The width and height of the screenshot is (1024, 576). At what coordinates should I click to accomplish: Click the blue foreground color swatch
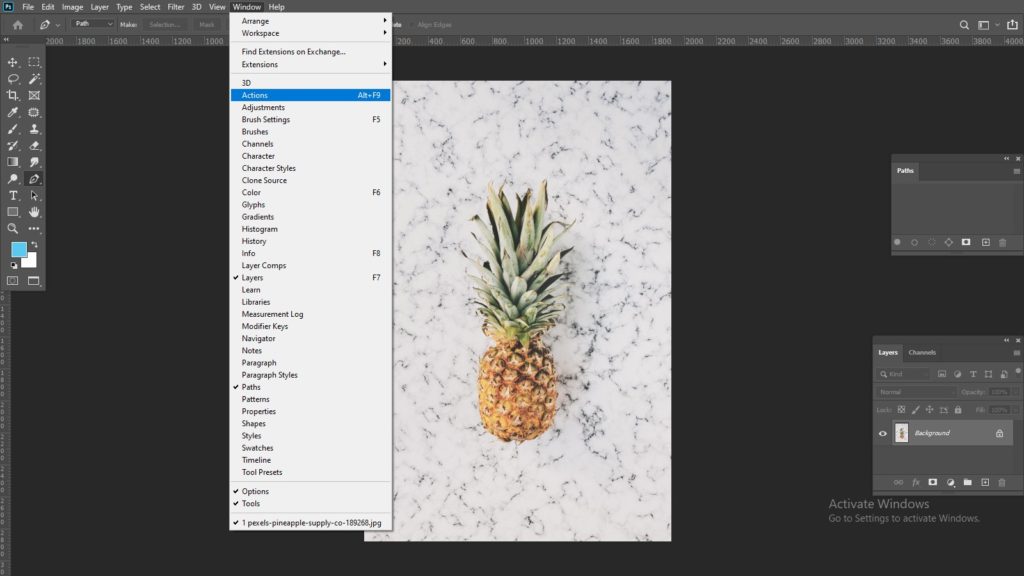(x=18, y=248)
